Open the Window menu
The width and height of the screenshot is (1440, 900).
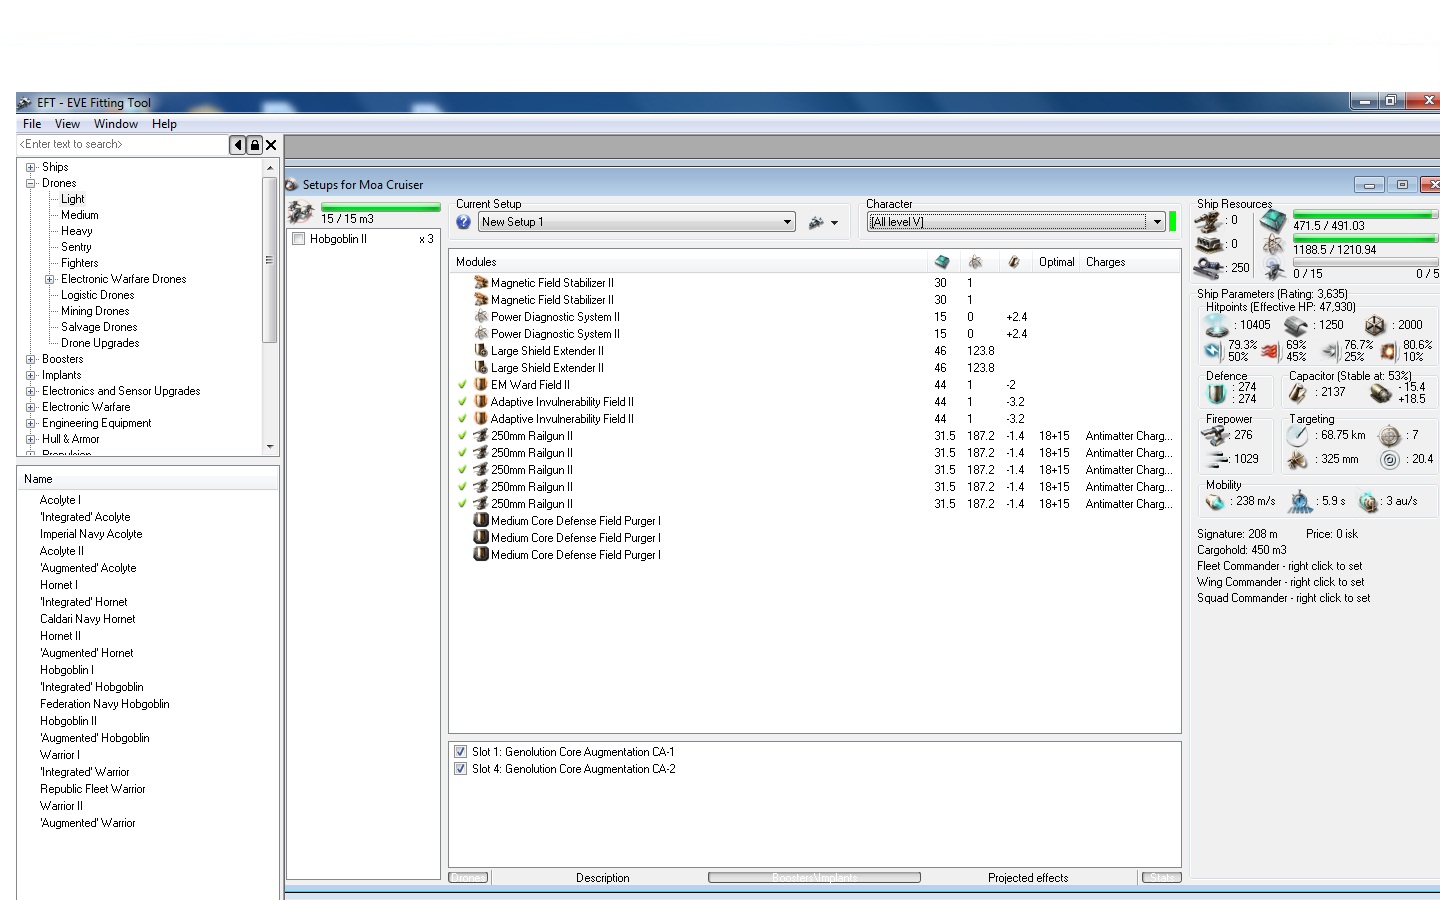point(116,124)
